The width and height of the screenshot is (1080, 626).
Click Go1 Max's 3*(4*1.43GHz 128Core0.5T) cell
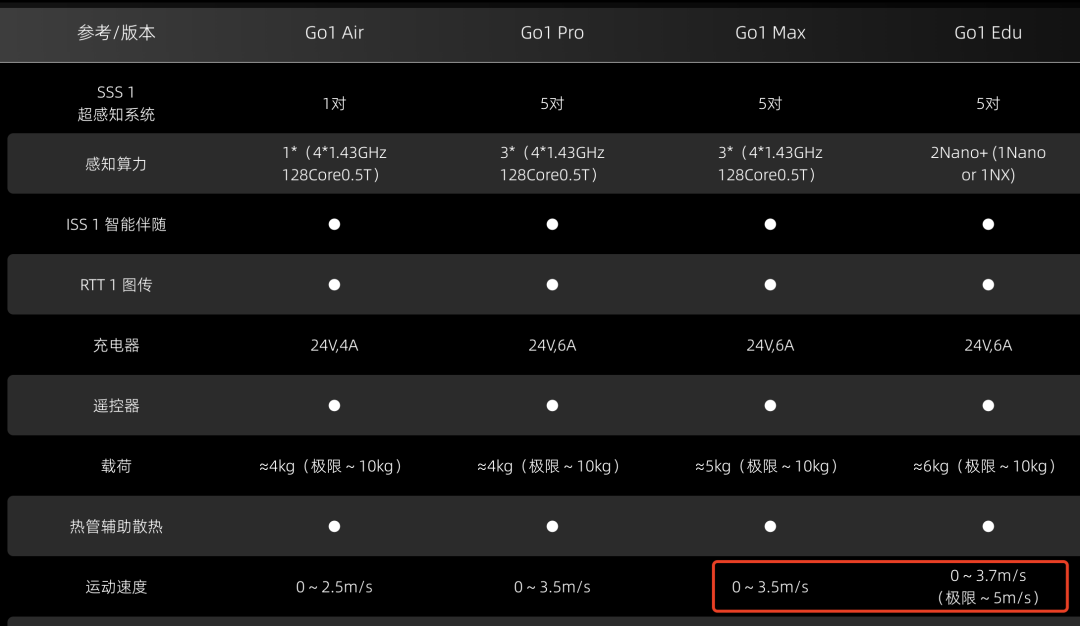770,164
